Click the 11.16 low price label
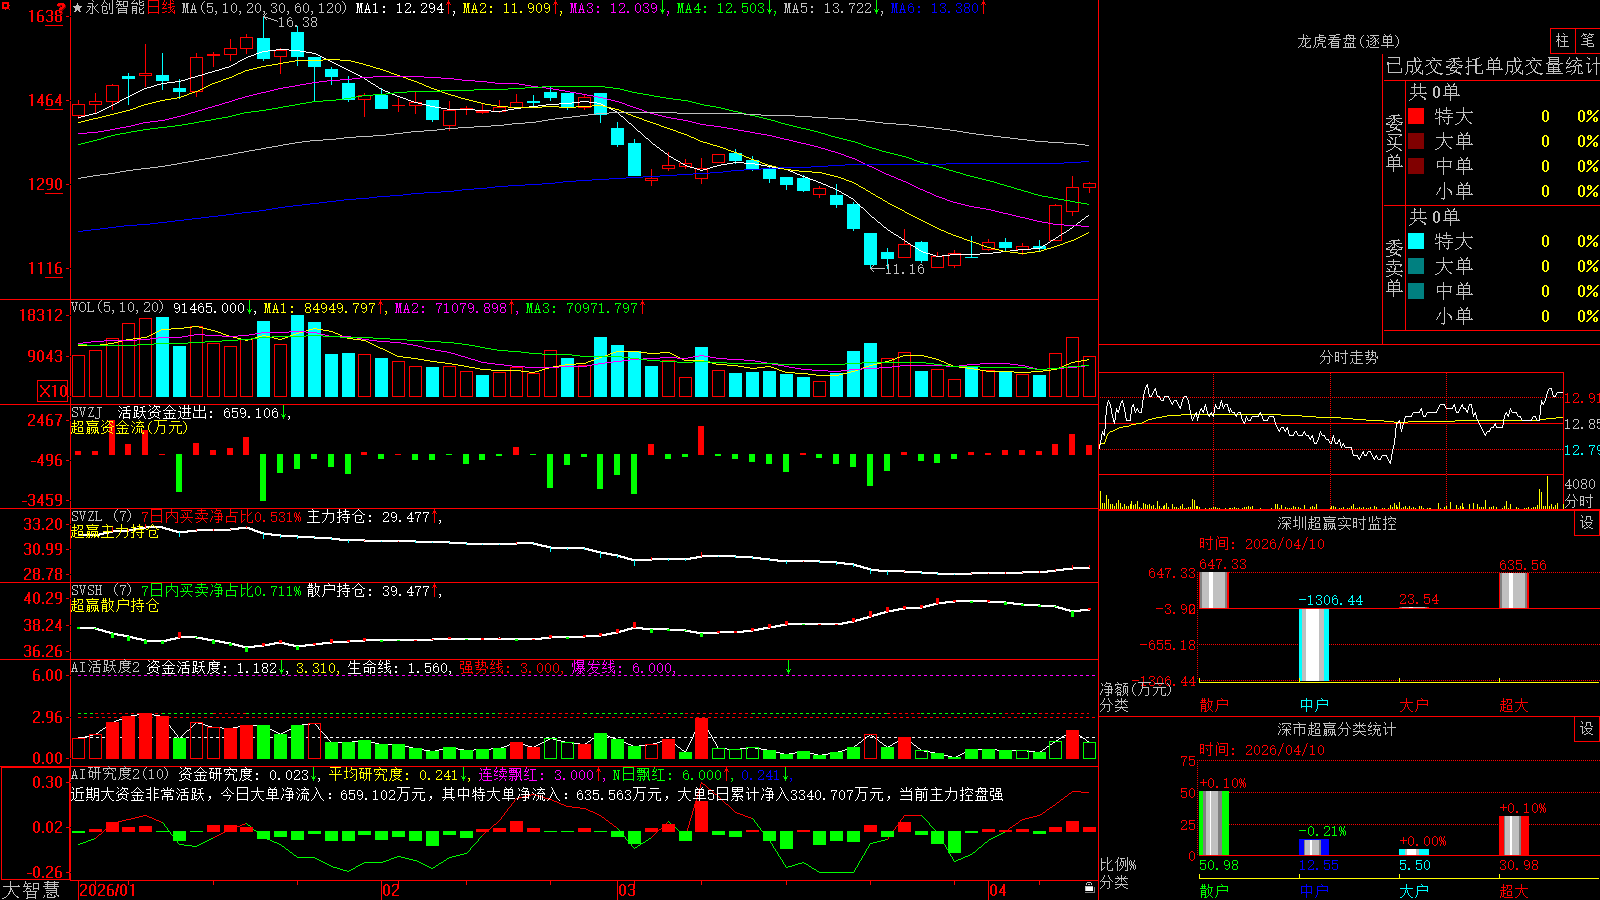This screenshot has height=900, width=1600. (x=904, y=269)
